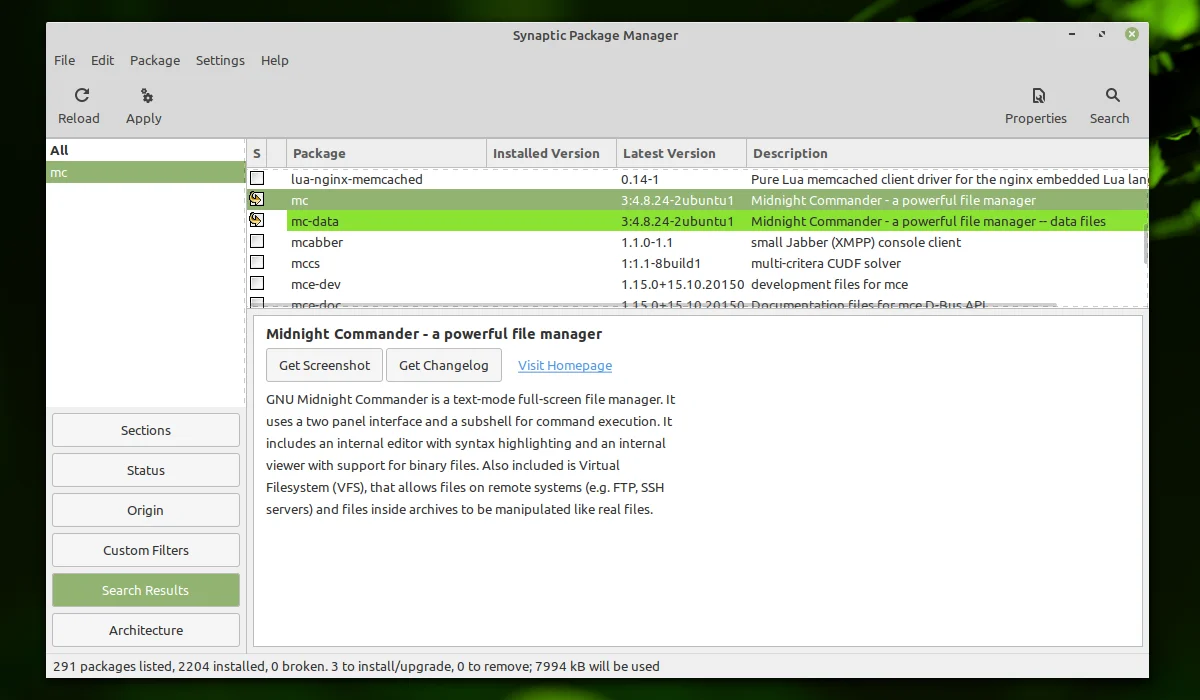Click 'multi-critera CUDF solver' description
The width and height of the screenshot is (1200, 700).
pyautogui.click(x=826, y=263)
